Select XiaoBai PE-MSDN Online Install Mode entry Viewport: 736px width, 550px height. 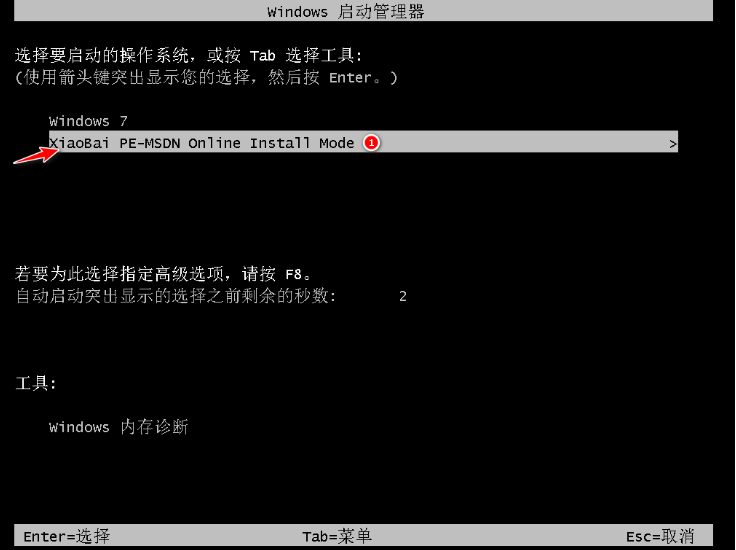click(x=363, y=141)
